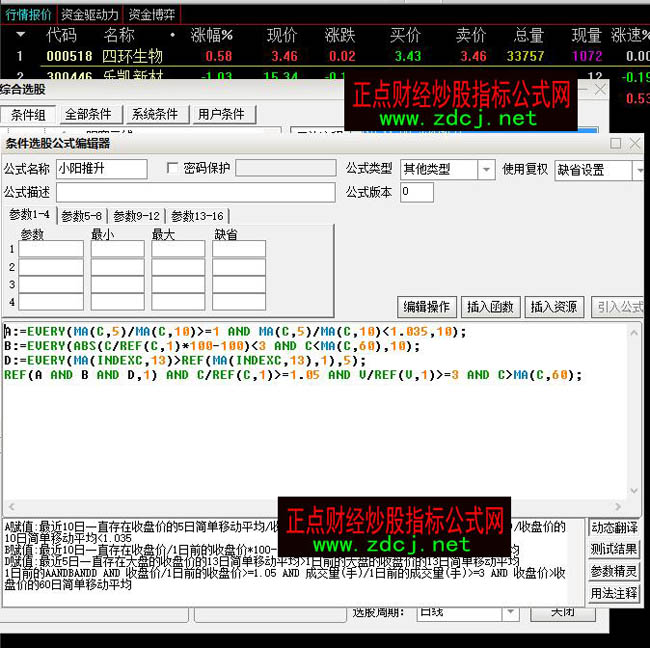Close the 条件选股公式编辑器 dialog
This screenshot has height=648, width=650.
pos(636,144)
